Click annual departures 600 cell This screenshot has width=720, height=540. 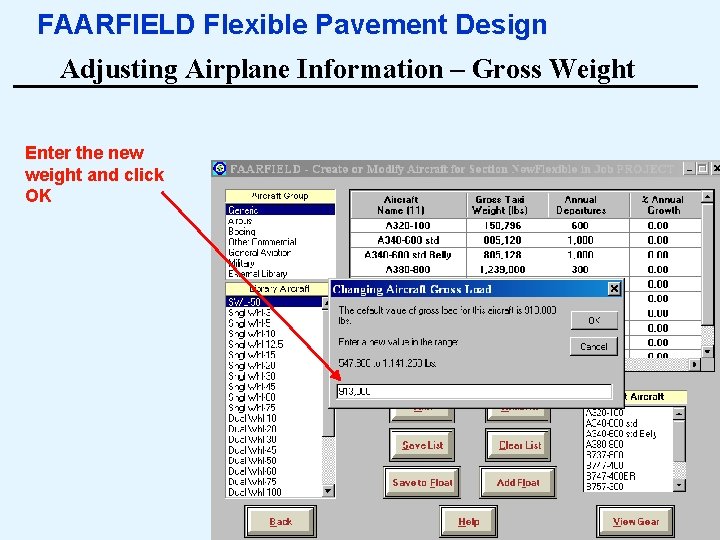point(581,225)
